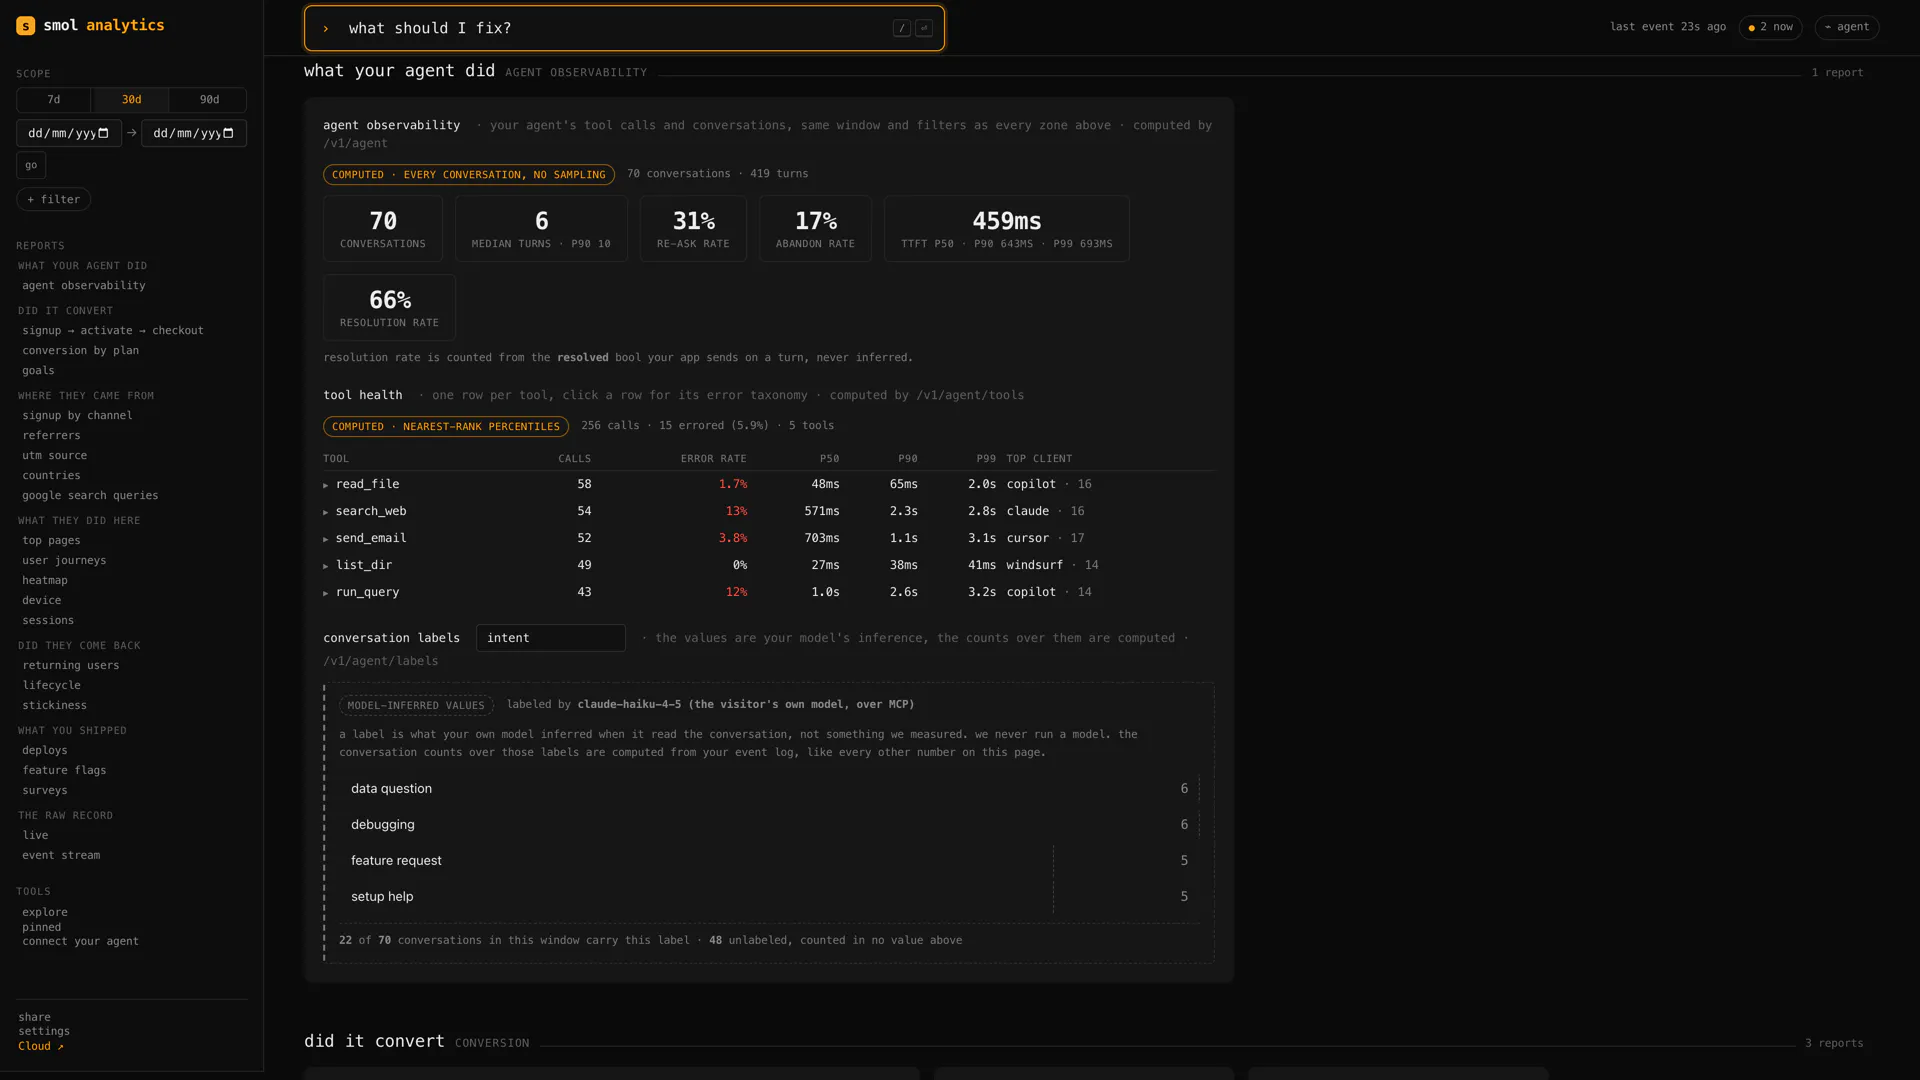Open the heatmap report
1920x1080 pixels.
[x=45, y=581]
